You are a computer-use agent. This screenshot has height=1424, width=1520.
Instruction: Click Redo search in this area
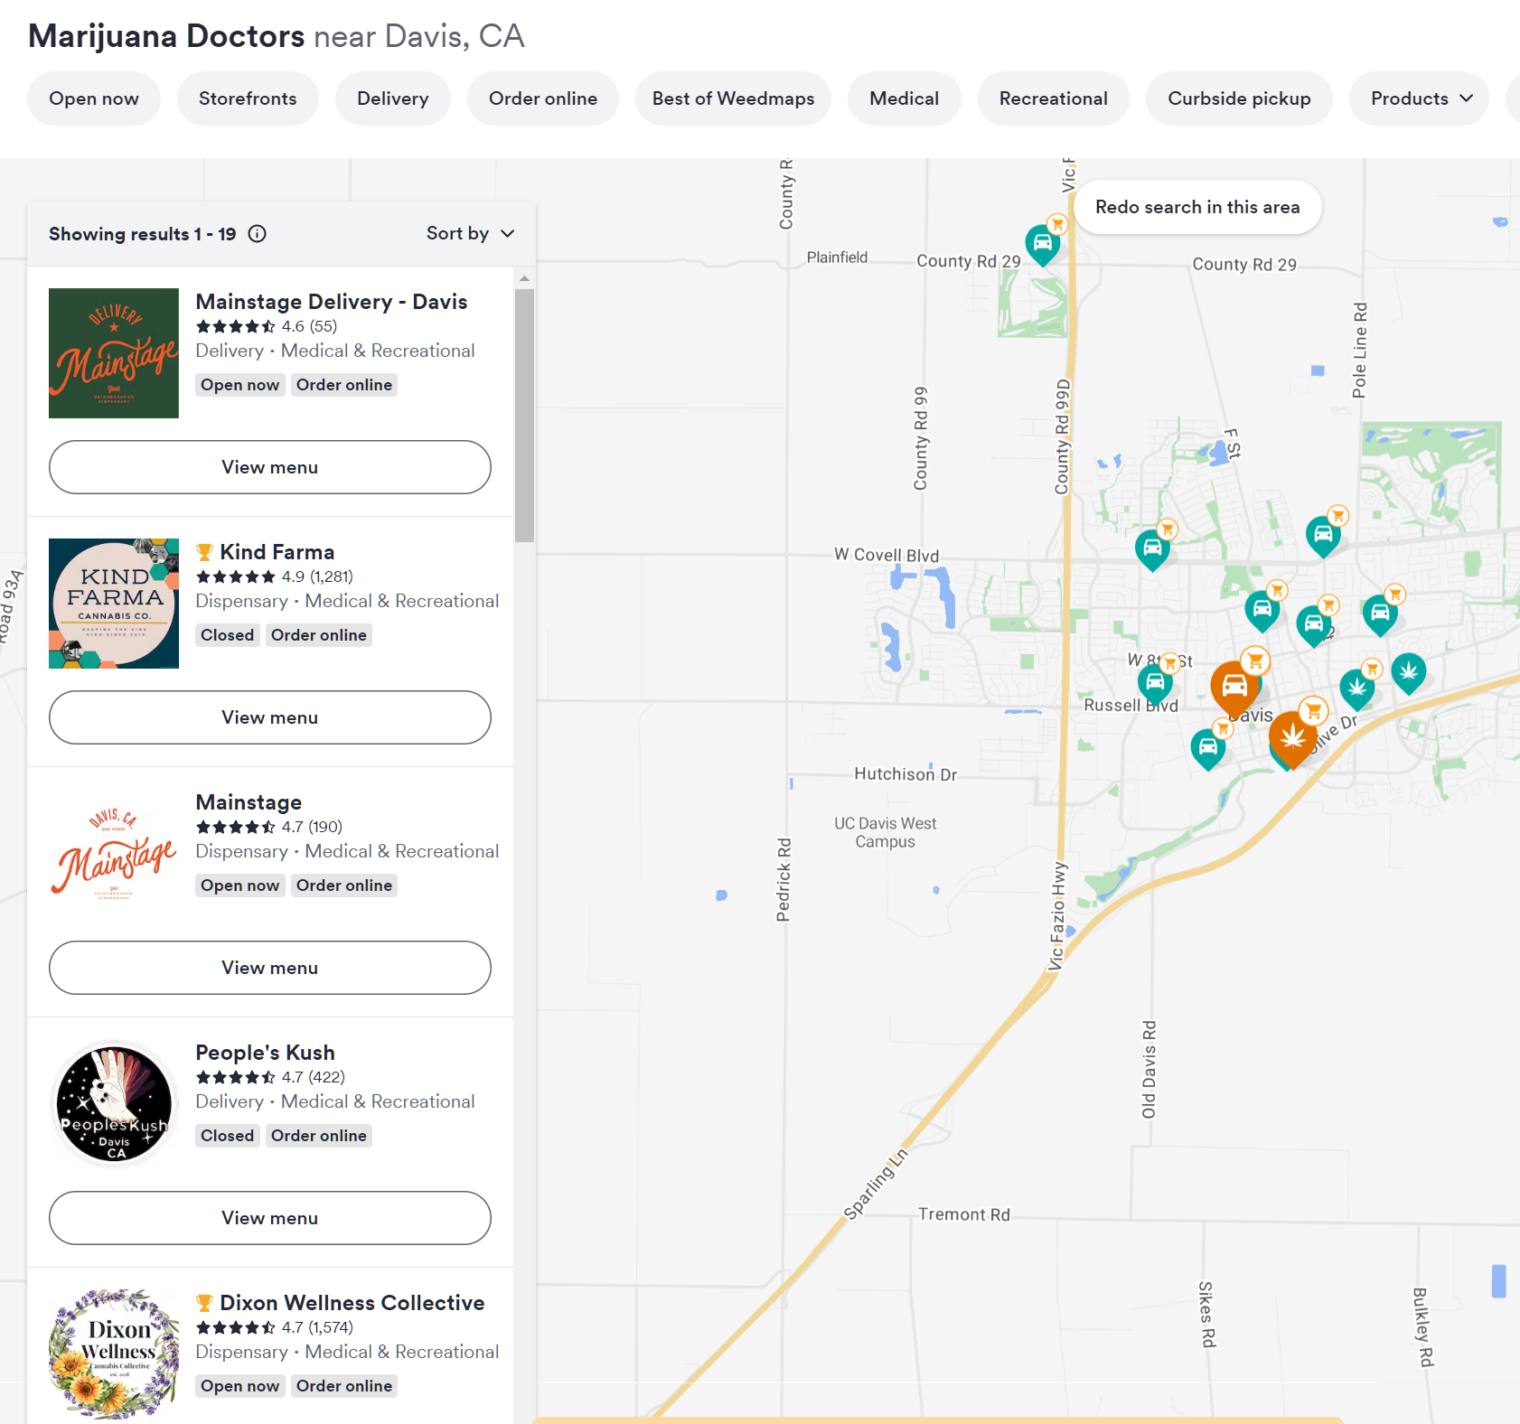[1198, 207]
